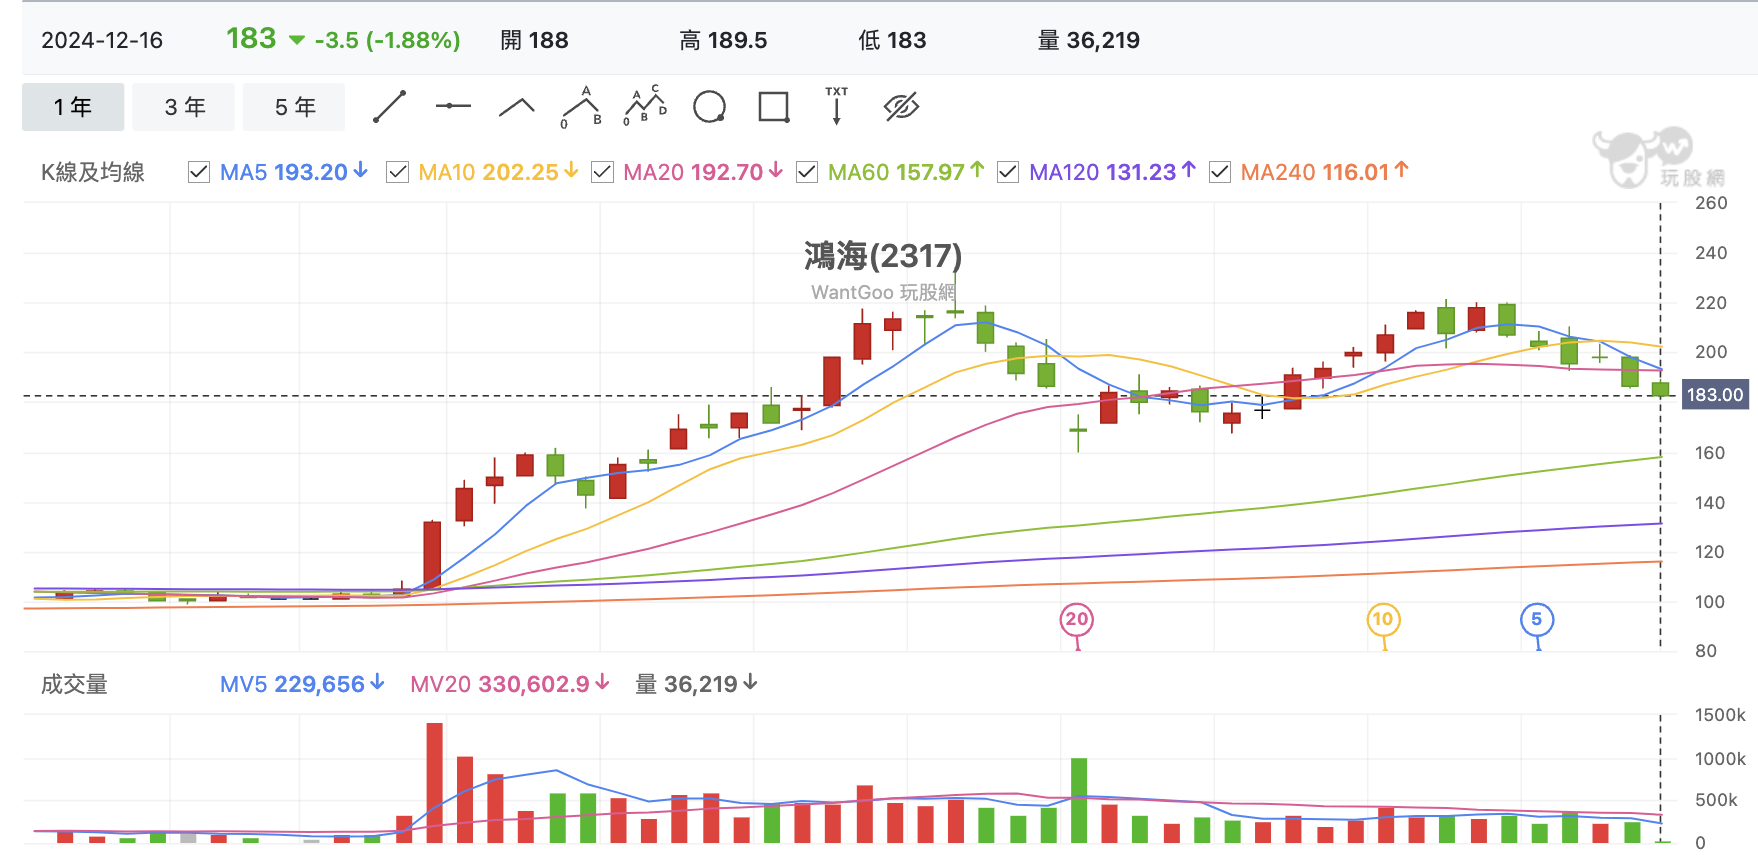Toggle the MA60 checkbox off
Viewport: 1758px width, 856px height.
pyautogui.click(x=807, y=172)
